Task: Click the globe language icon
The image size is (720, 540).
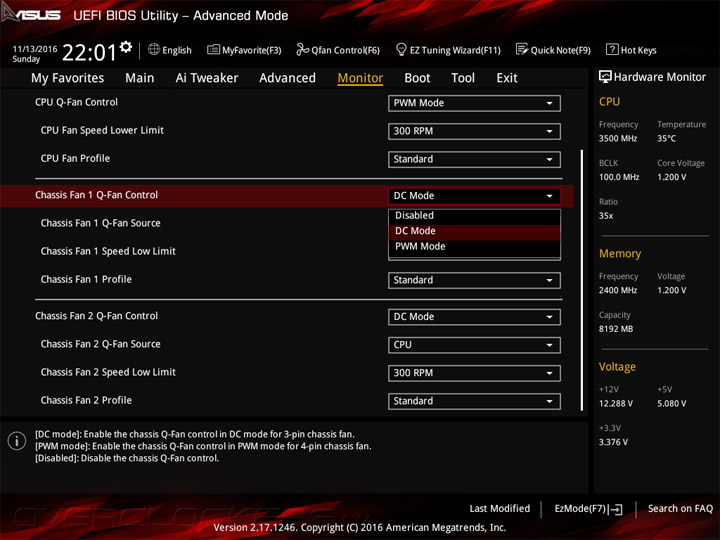Action: point(154,49)
